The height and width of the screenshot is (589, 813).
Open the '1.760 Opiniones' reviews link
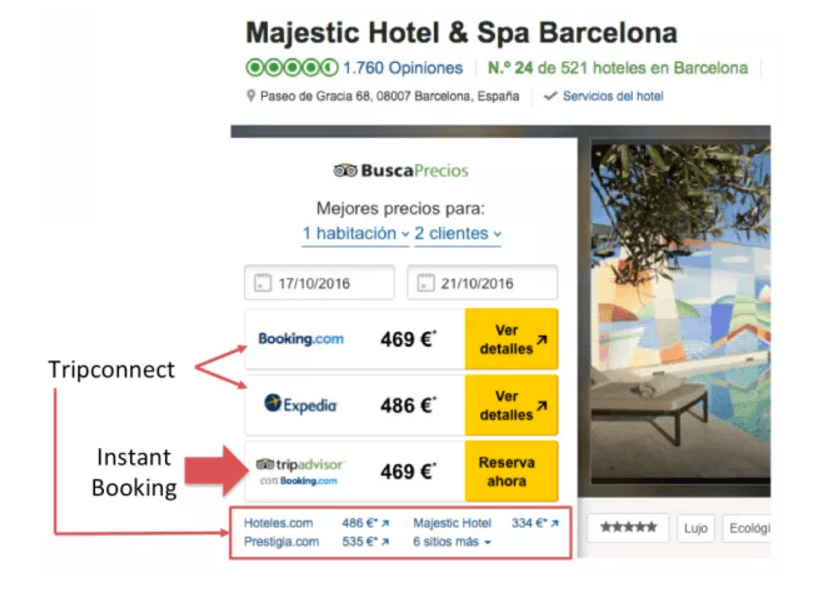point(402,68)
